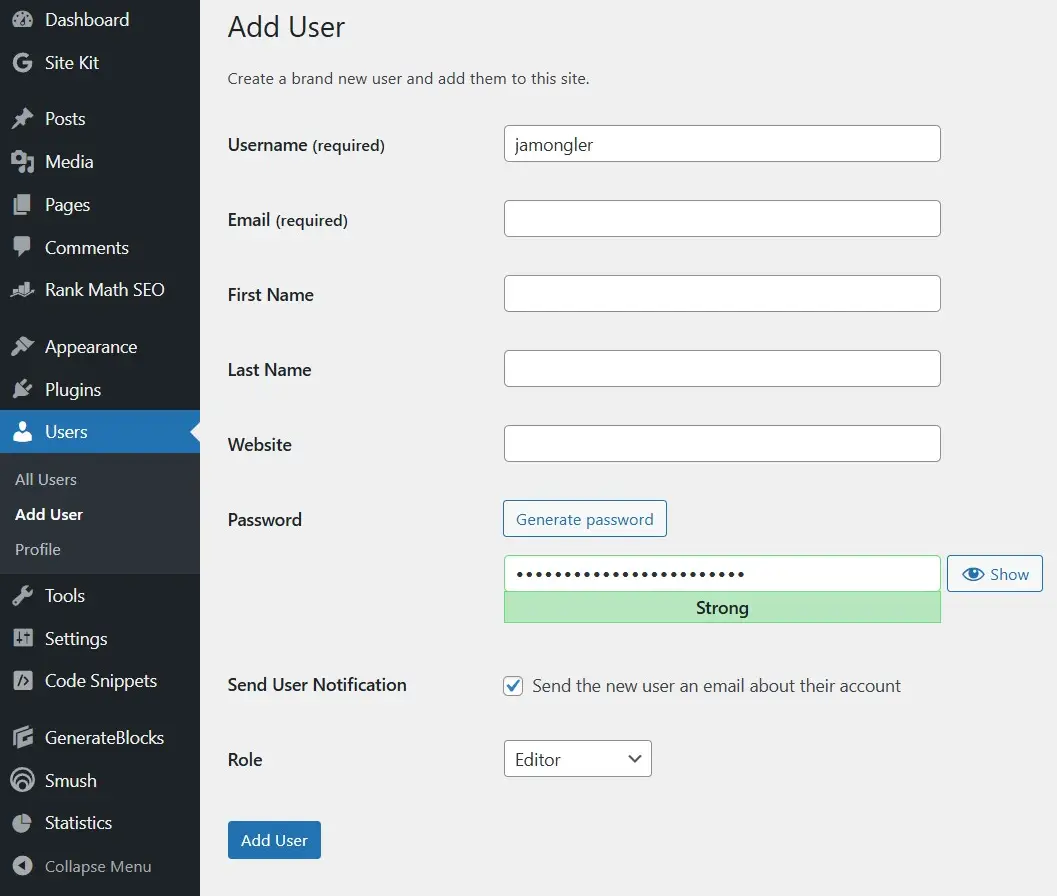Open Media library icon in sidebar
The height and width of the screenshot is (896, 1057).
coord(22,162)
